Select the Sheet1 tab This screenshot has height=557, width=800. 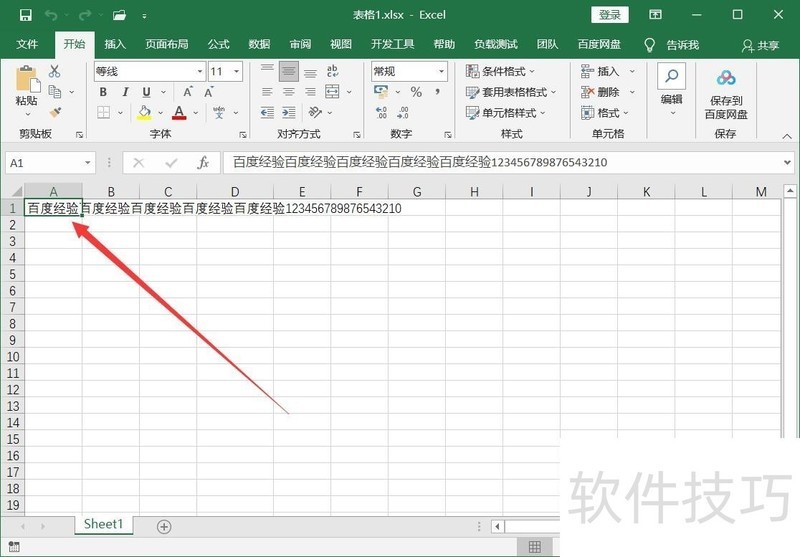[104, 524]
